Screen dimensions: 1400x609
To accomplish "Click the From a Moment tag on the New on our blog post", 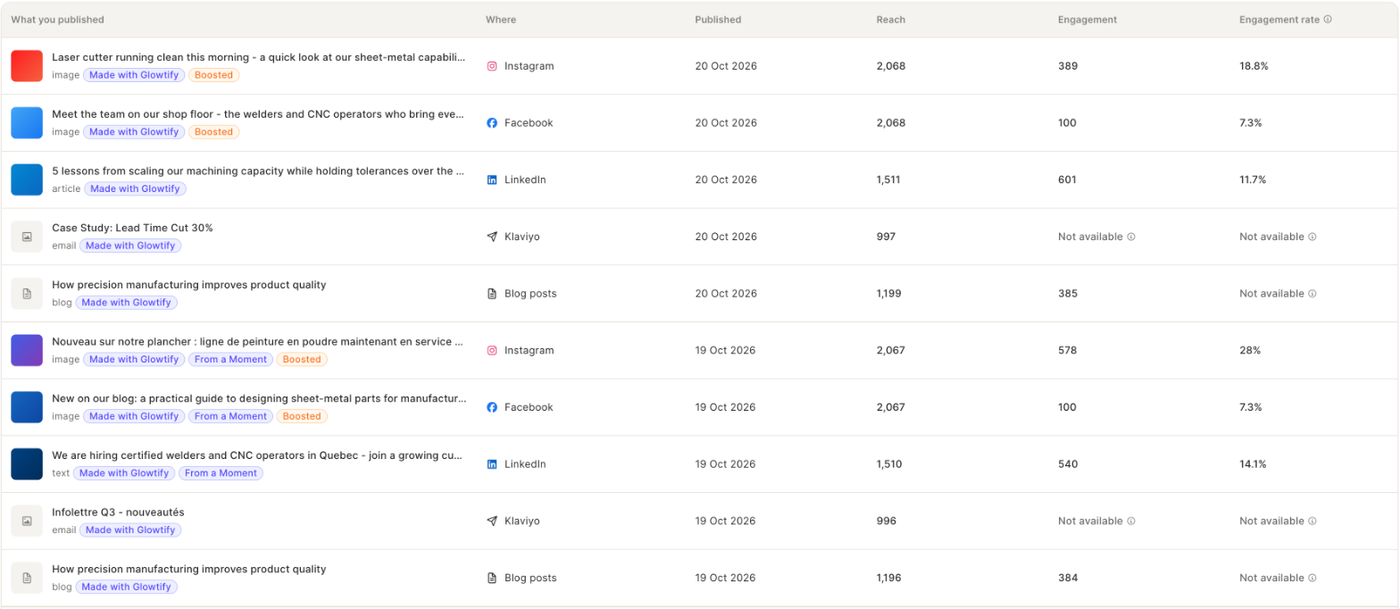I will (231, 417).
